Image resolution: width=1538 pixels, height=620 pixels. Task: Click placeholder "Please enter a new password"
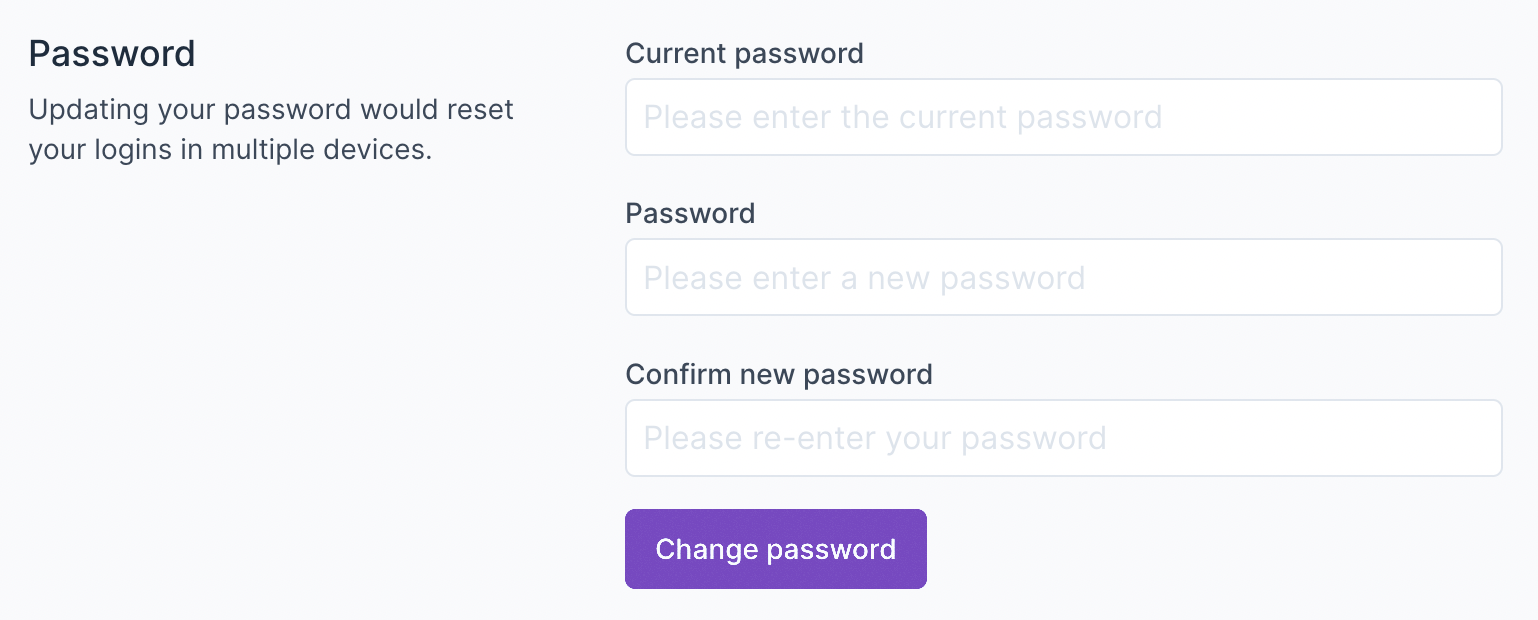(864, 277)
